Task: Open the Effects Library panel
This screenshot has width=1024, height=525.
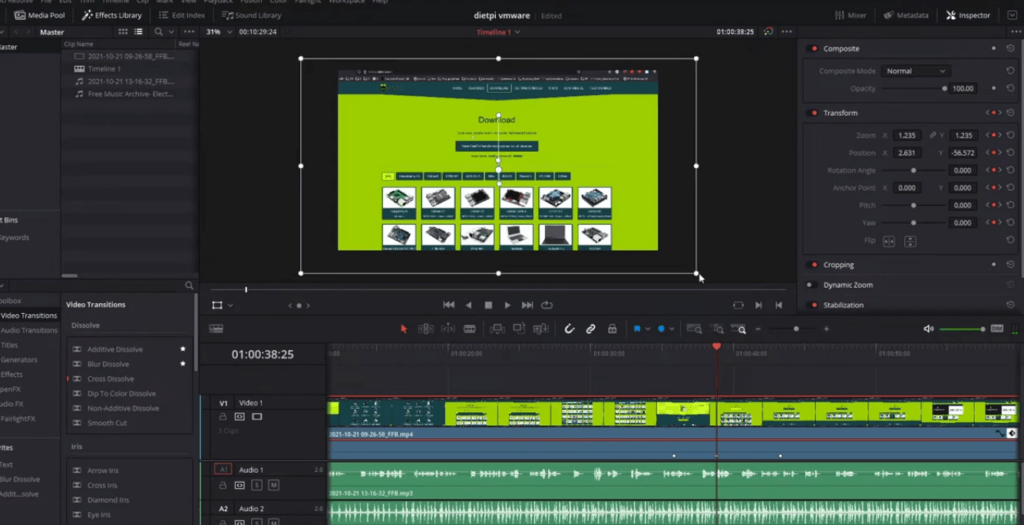Action: coord(111,15)
